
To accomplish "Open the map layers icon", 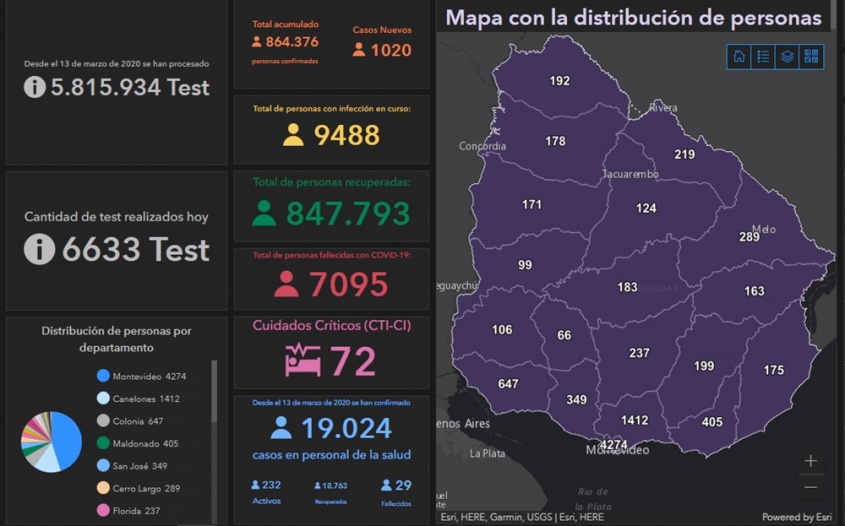I will (x=788, y=56).
